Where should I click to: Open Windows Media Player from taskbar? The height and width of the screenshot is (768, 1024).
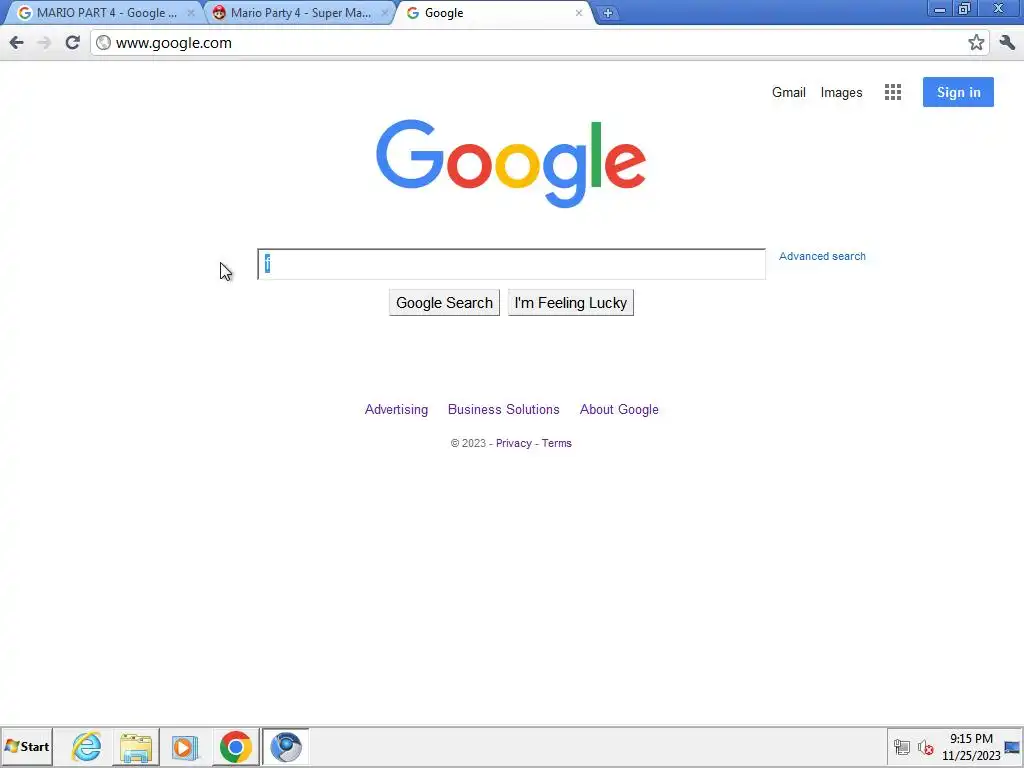click(185, 746)
